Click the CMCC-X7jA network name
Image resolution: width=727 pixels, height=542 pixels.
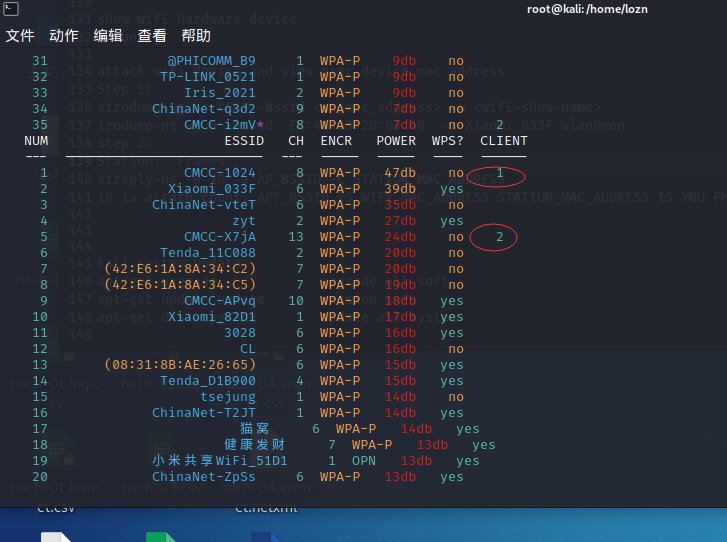click(x=220, y=237)
